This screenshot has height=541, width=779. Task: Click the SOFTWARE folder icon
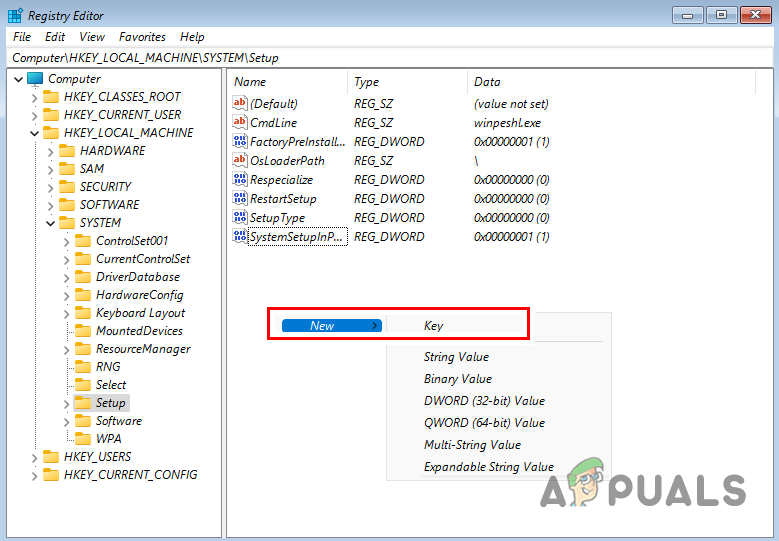point(67,205)
